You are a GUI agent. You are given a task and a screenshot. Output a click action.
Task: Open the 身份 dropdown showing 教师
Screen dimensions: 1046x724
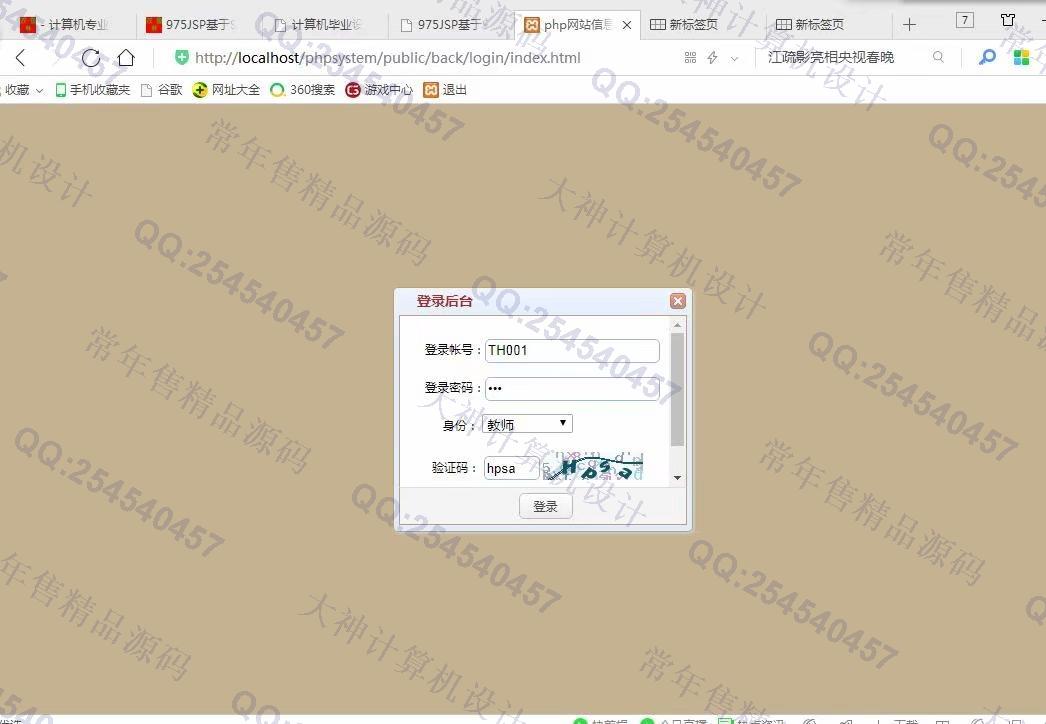(527, 424)
